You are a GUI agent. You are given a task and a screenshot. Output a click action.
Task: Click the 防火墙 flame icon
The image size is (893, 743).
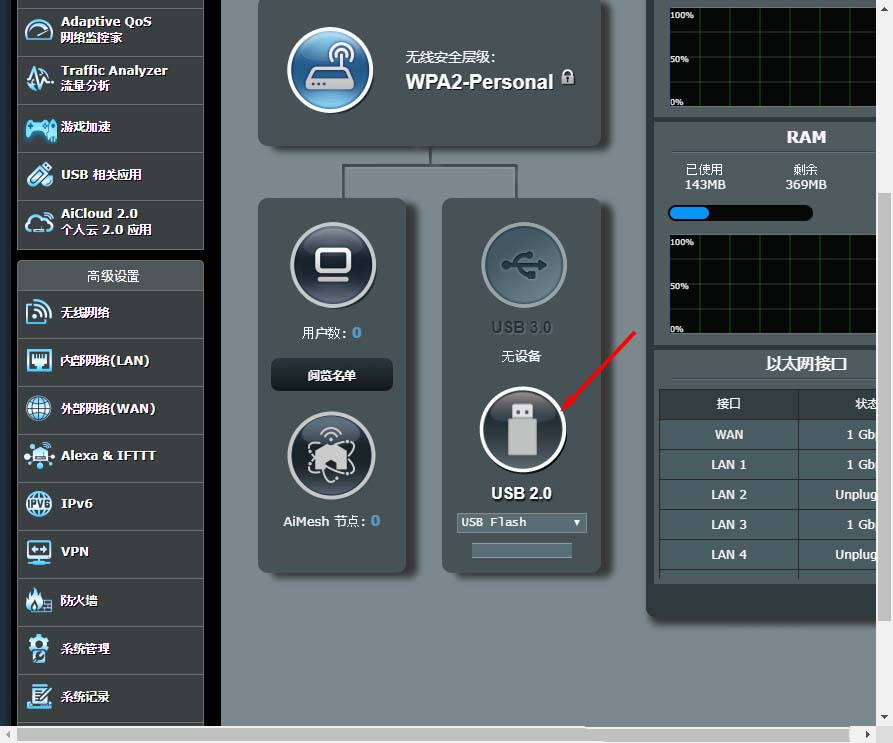(38, 600)
